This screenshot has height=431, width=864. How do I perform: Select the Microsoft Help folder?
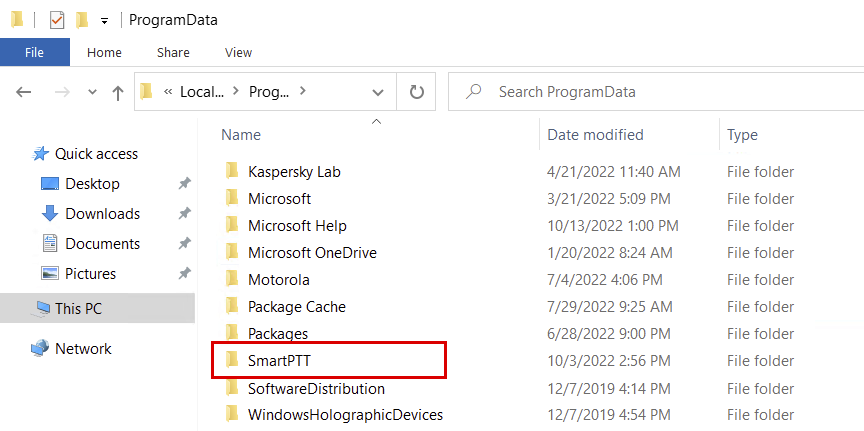coord(297,225)
